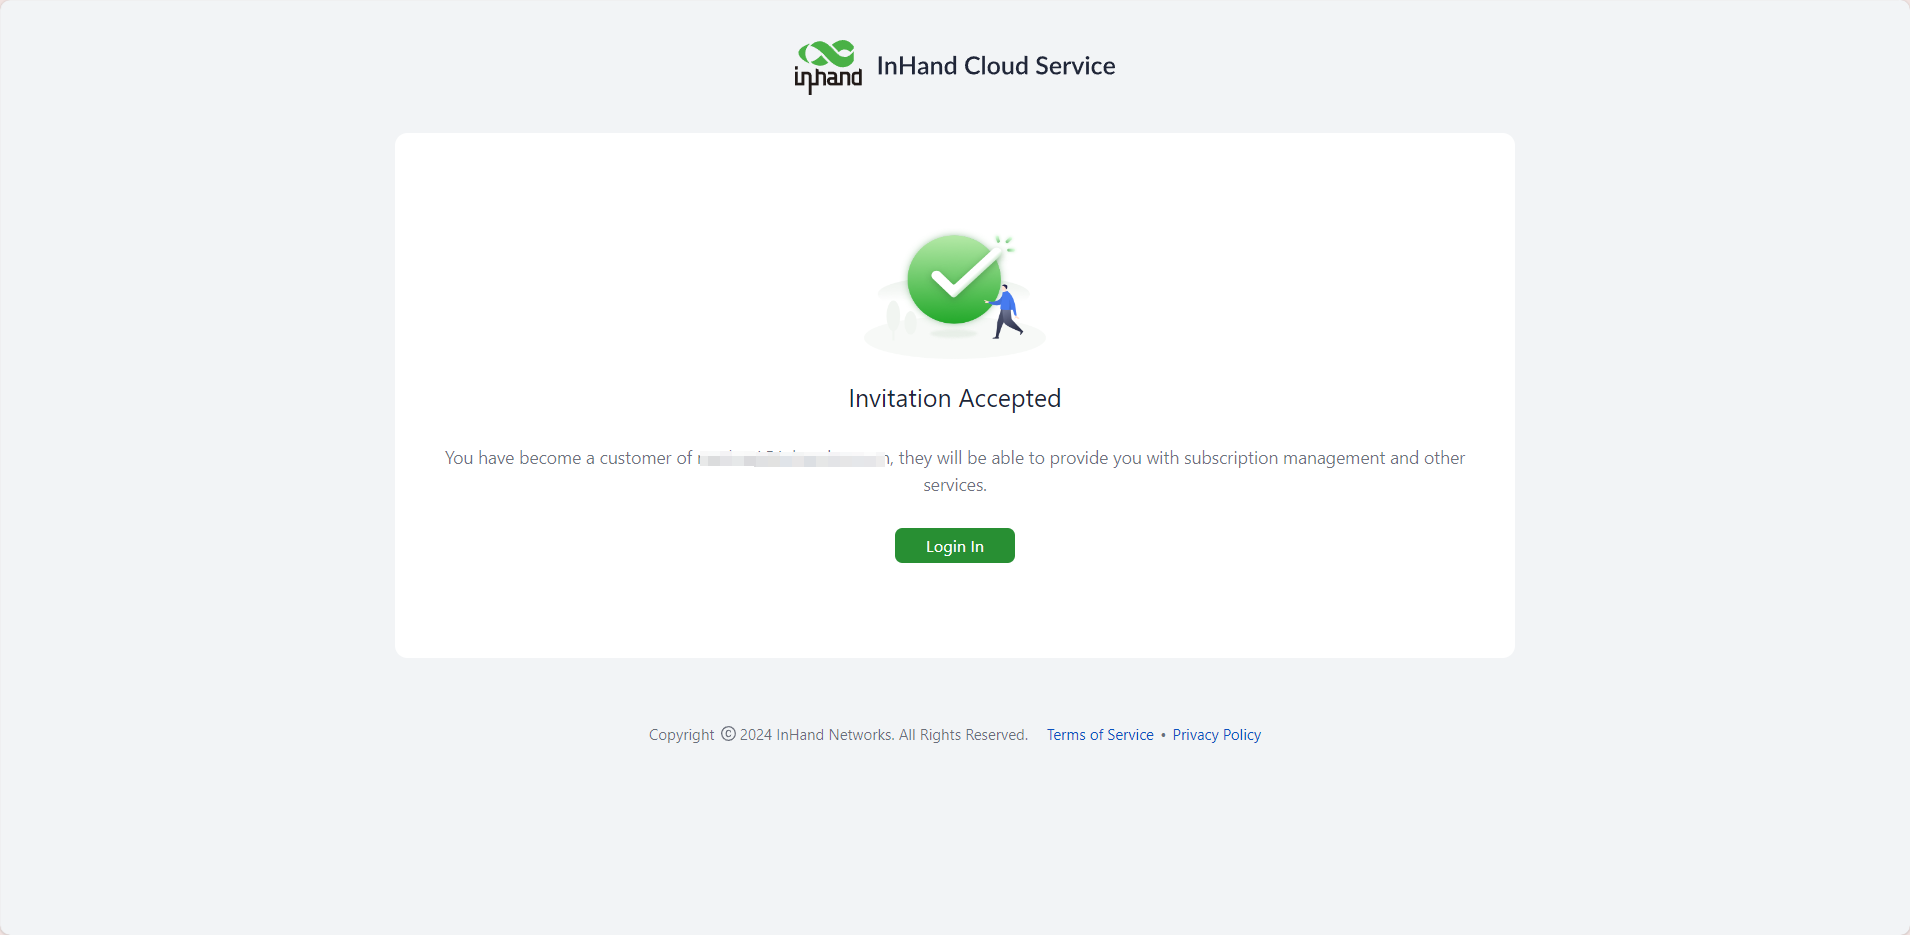This screenshot has width=1910, height=935.
Task: Click the Invitation Accepted heading
Action: (954, 399)
